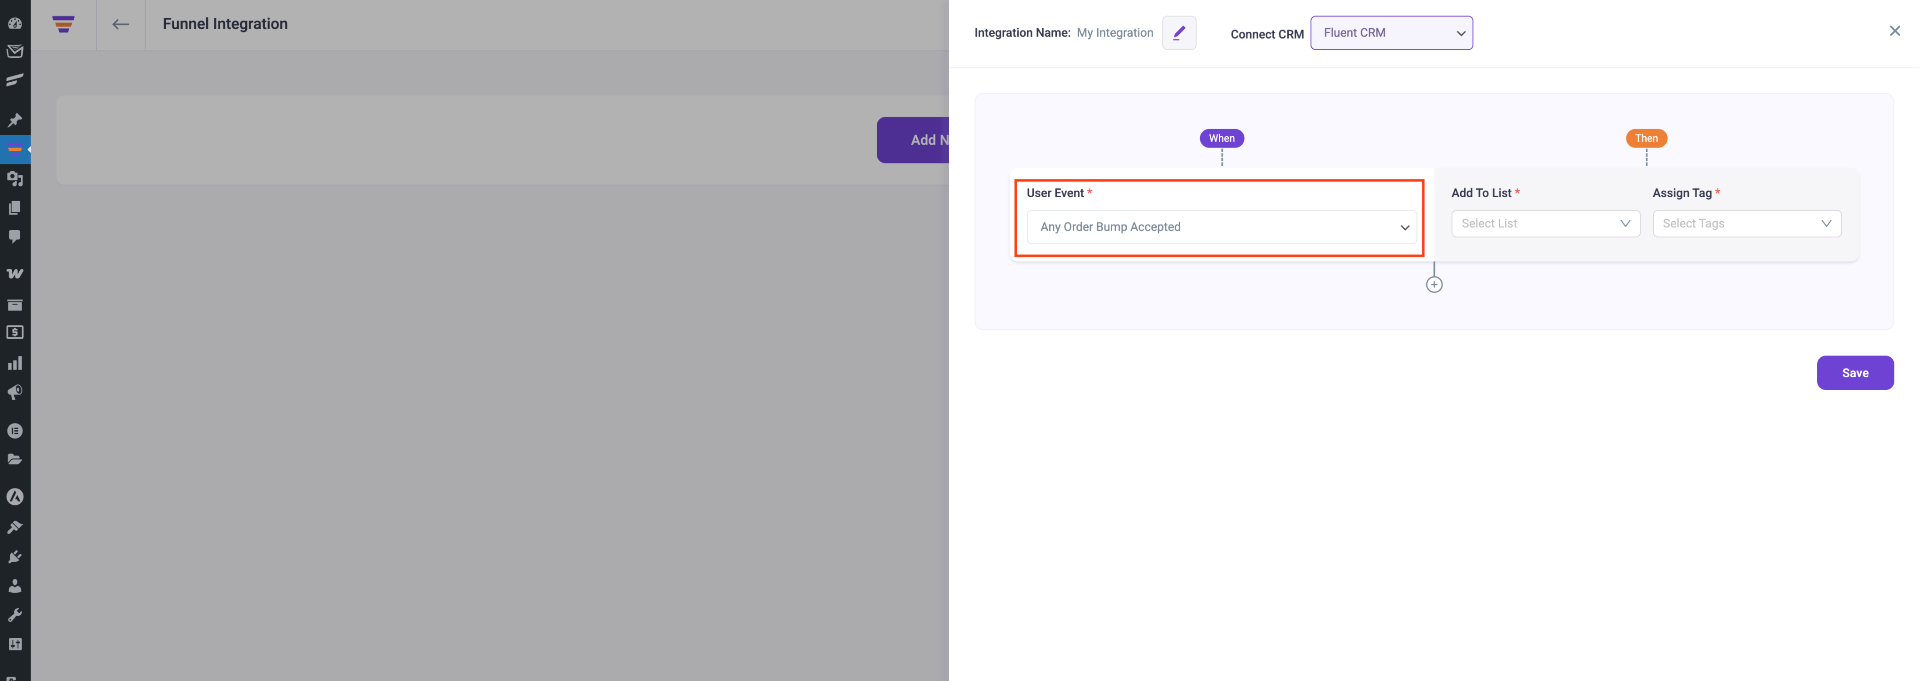Save the integration
1920x681 pixels.
[x=1855, y=373]
